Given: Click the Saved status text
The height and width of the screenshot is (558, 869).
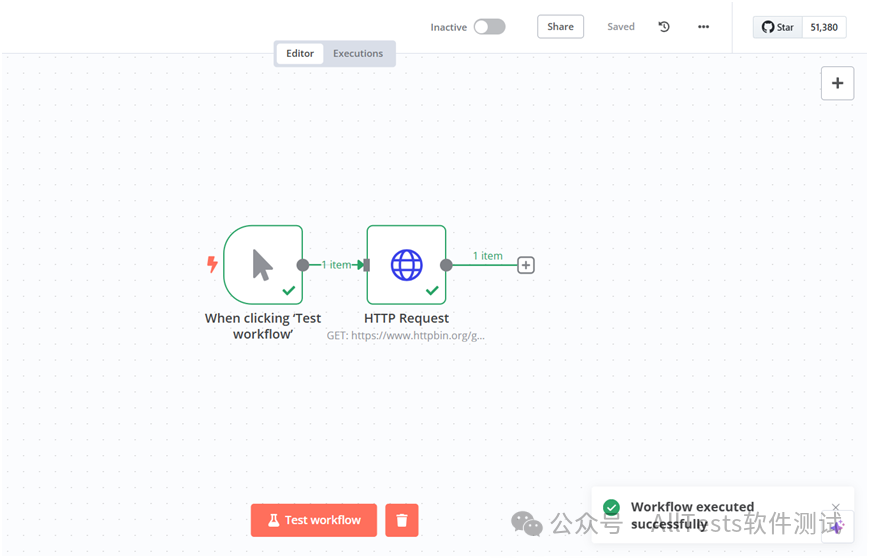Looking at the screenshot, I should tap(621, 27).
